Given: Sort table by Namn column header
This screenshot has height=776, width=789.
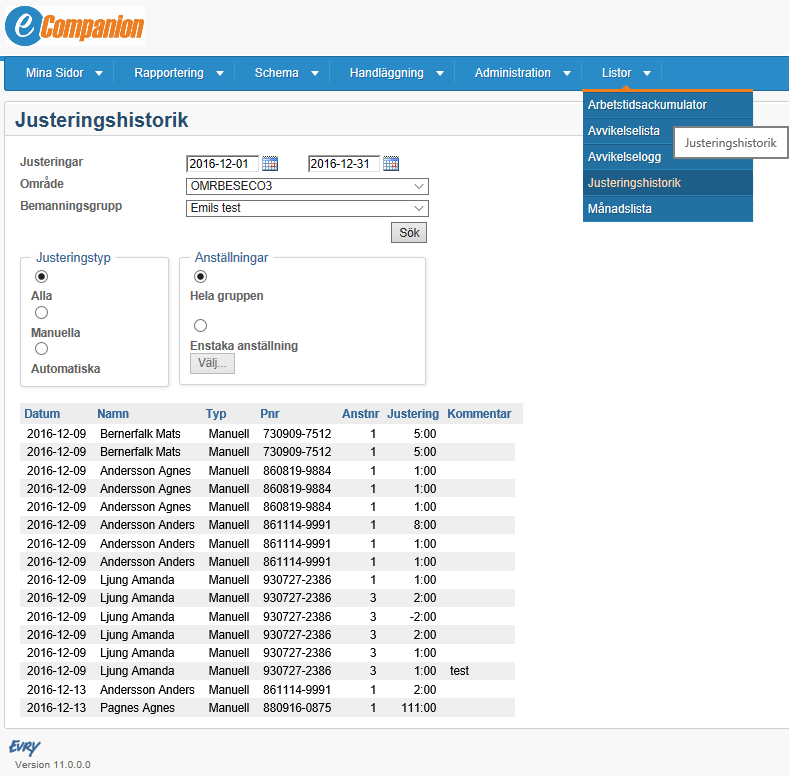Looking at the screenshot, I should [113, 414].
